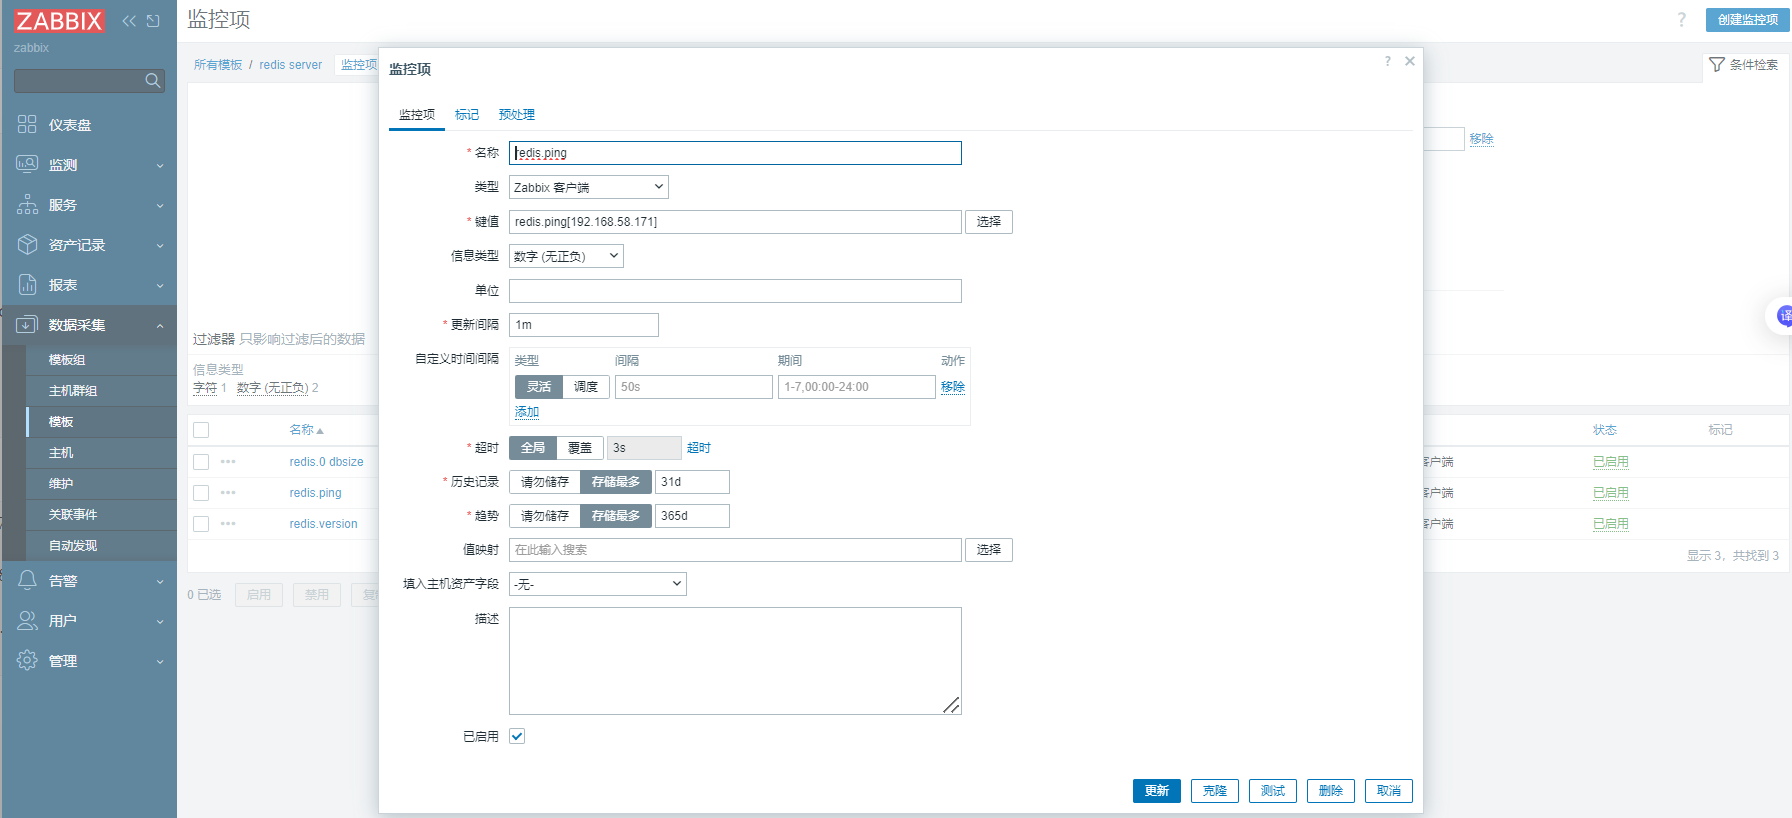
Task: Tick the select-all checkbox in table header
Action: [201, 430]
